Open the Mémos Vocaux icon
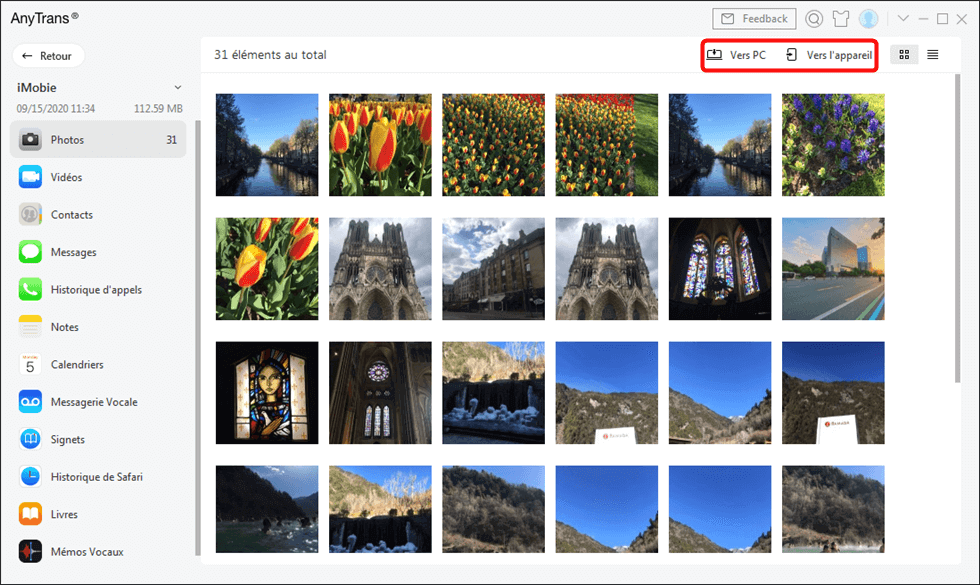 point(30,552)
